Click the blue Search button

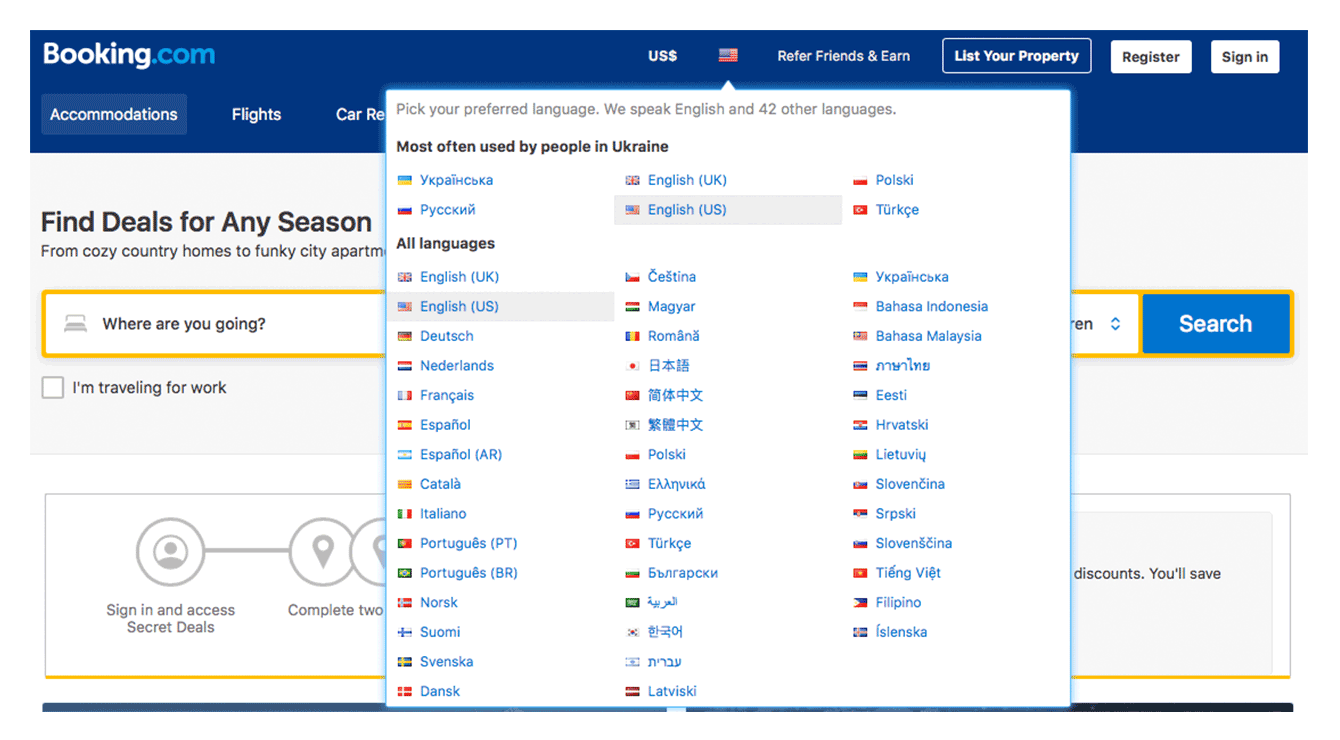click(x=1215, y=324)
